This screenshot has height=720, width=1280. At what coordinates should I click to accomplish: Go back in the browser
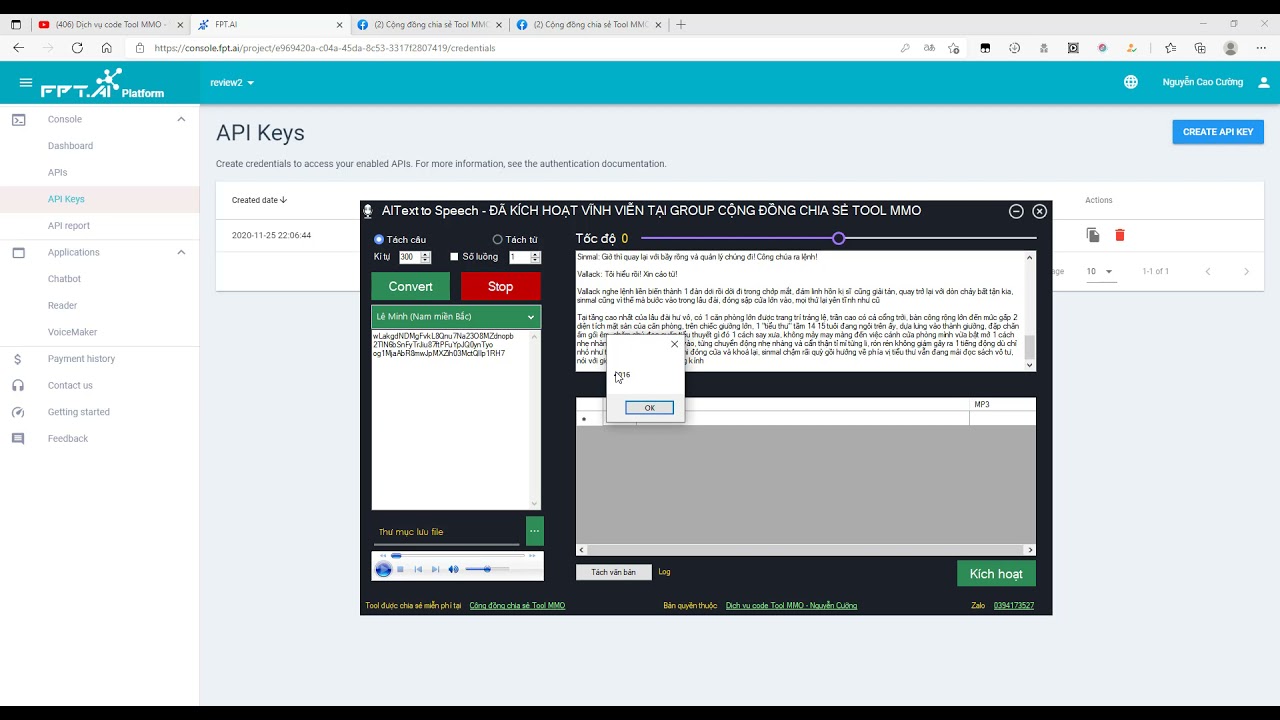click(18, 47)
